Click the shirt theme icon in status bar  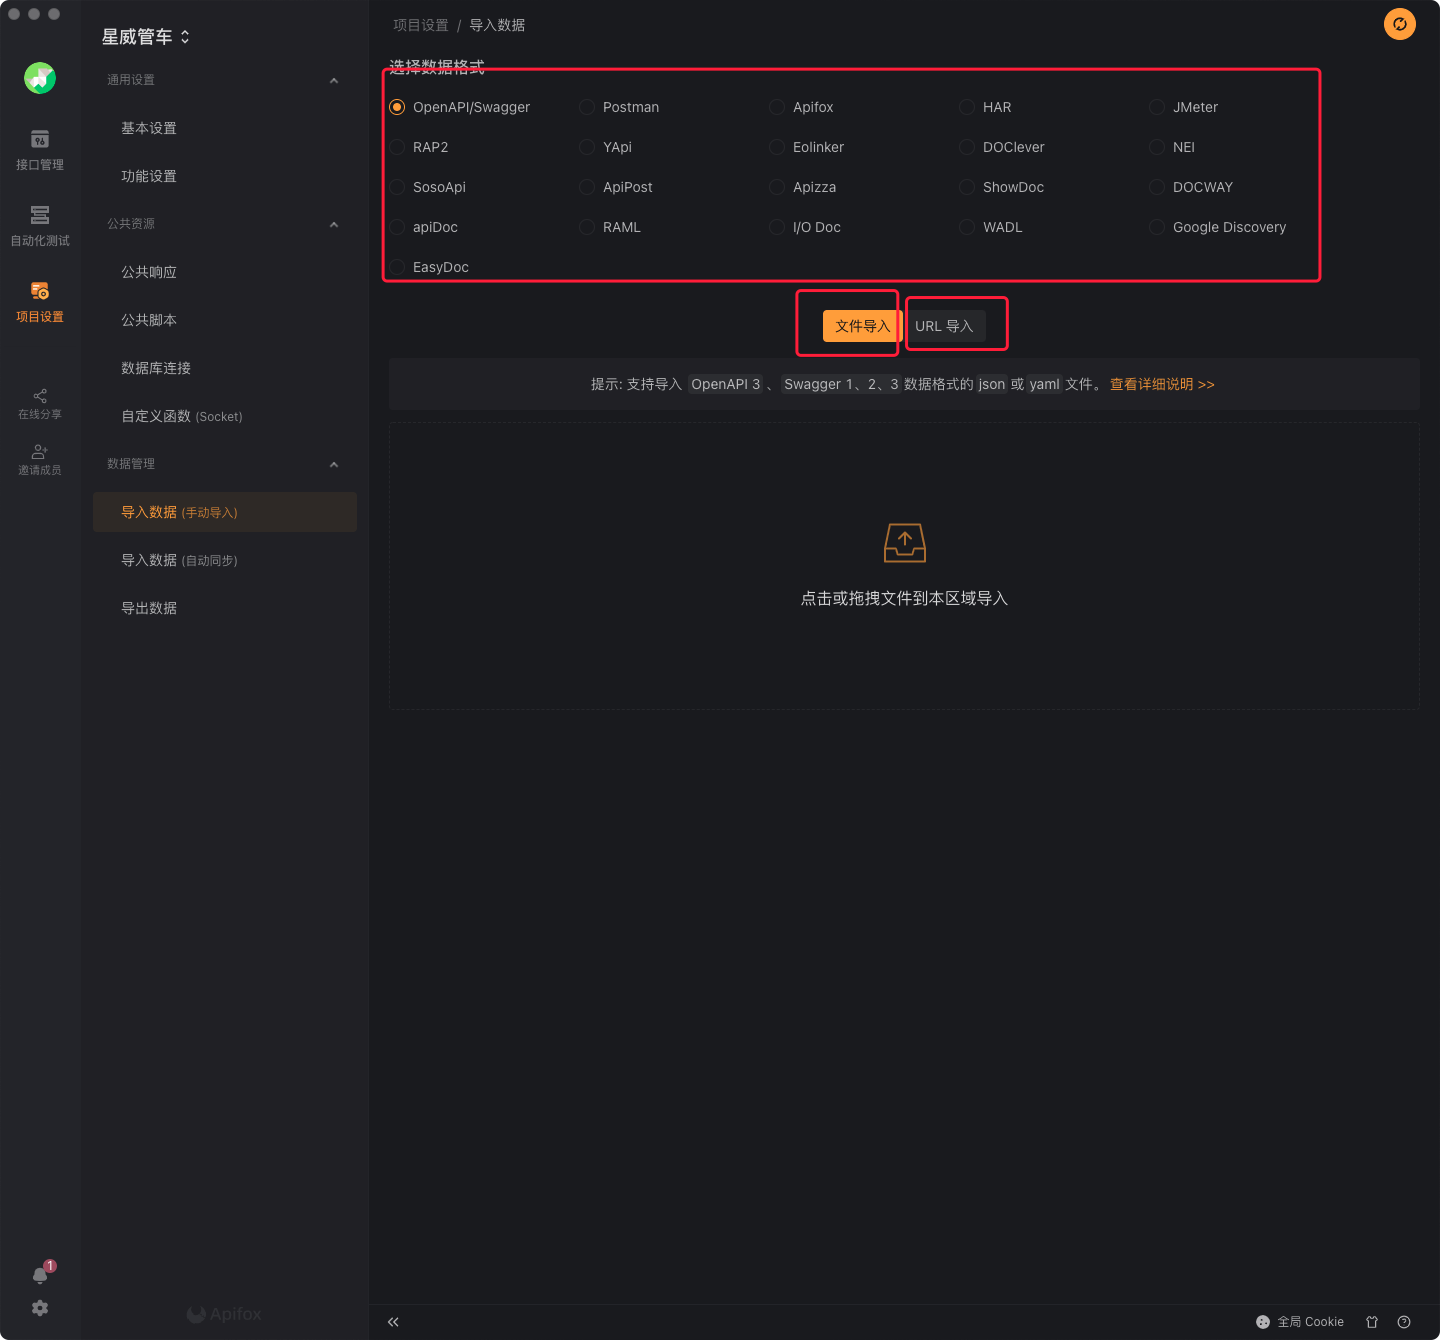click(1372, 1322)
